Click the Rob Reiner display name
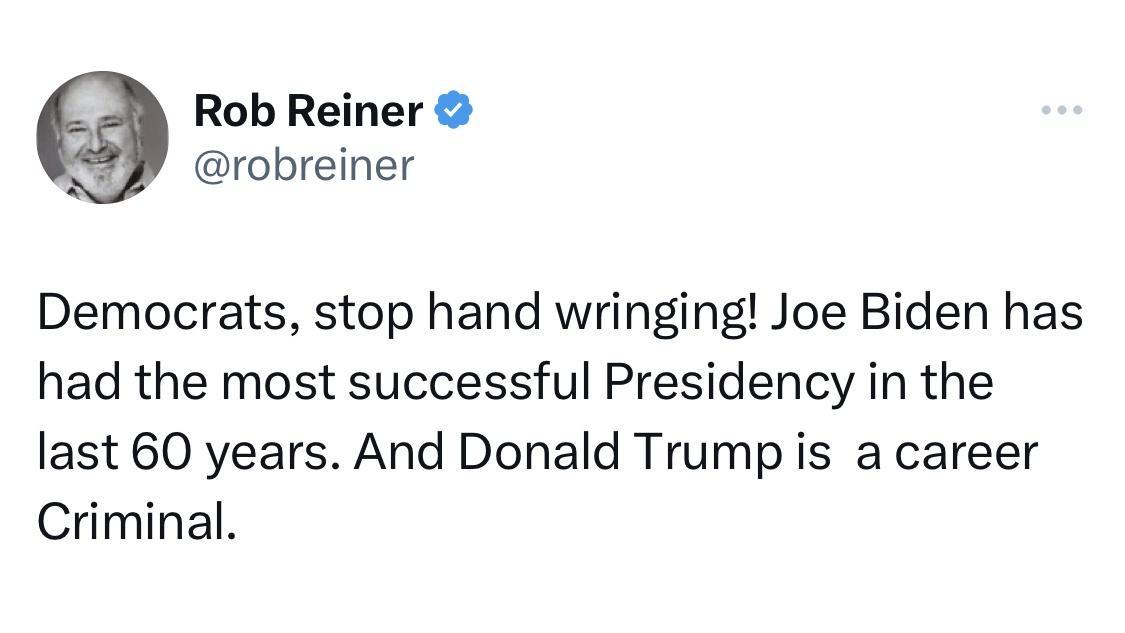 (308, 110)
